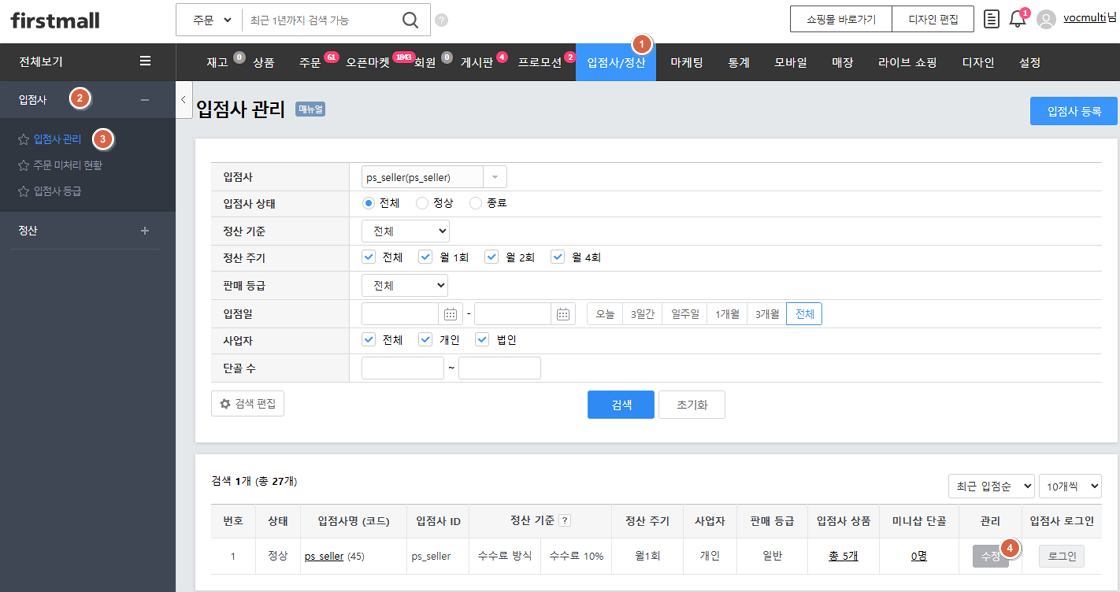This screenshot has height=592, width=1120.
Task: Expand the 정산 sidebar section
Action: [x=145, y=231]
